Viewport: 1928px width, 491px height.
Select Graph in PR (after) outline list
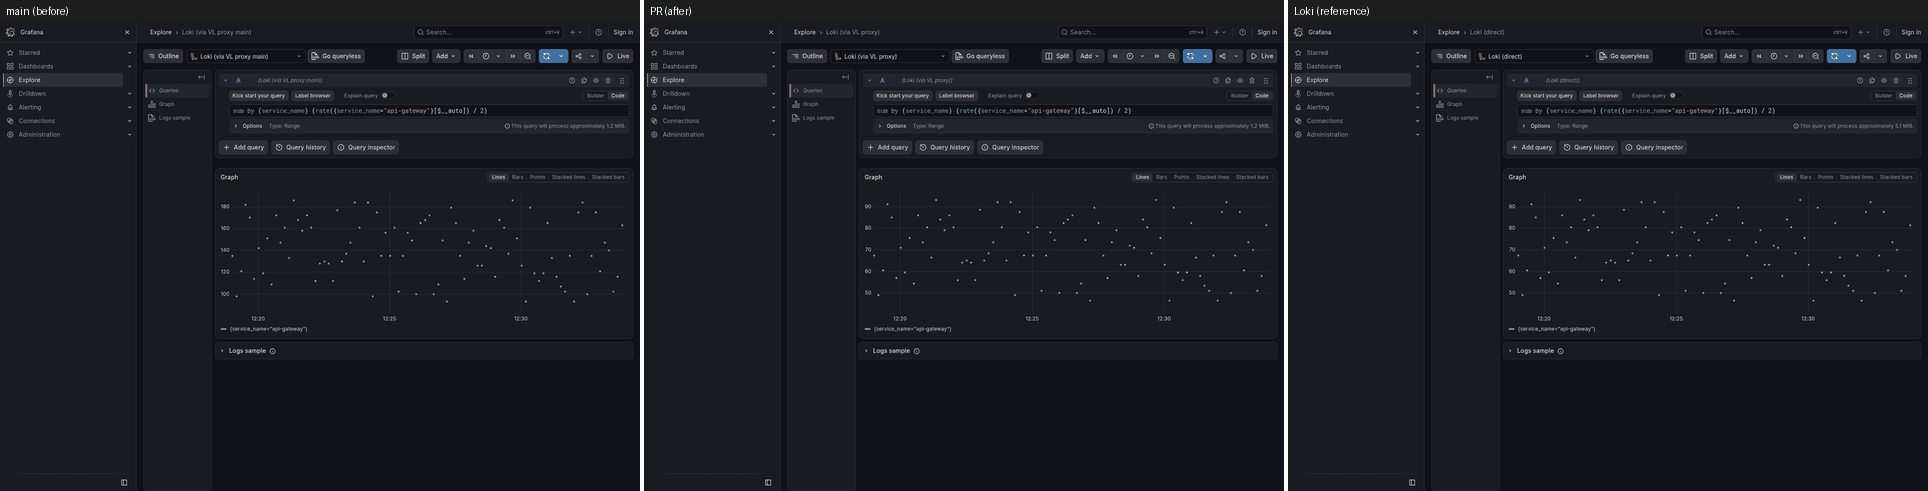(810, 104)
